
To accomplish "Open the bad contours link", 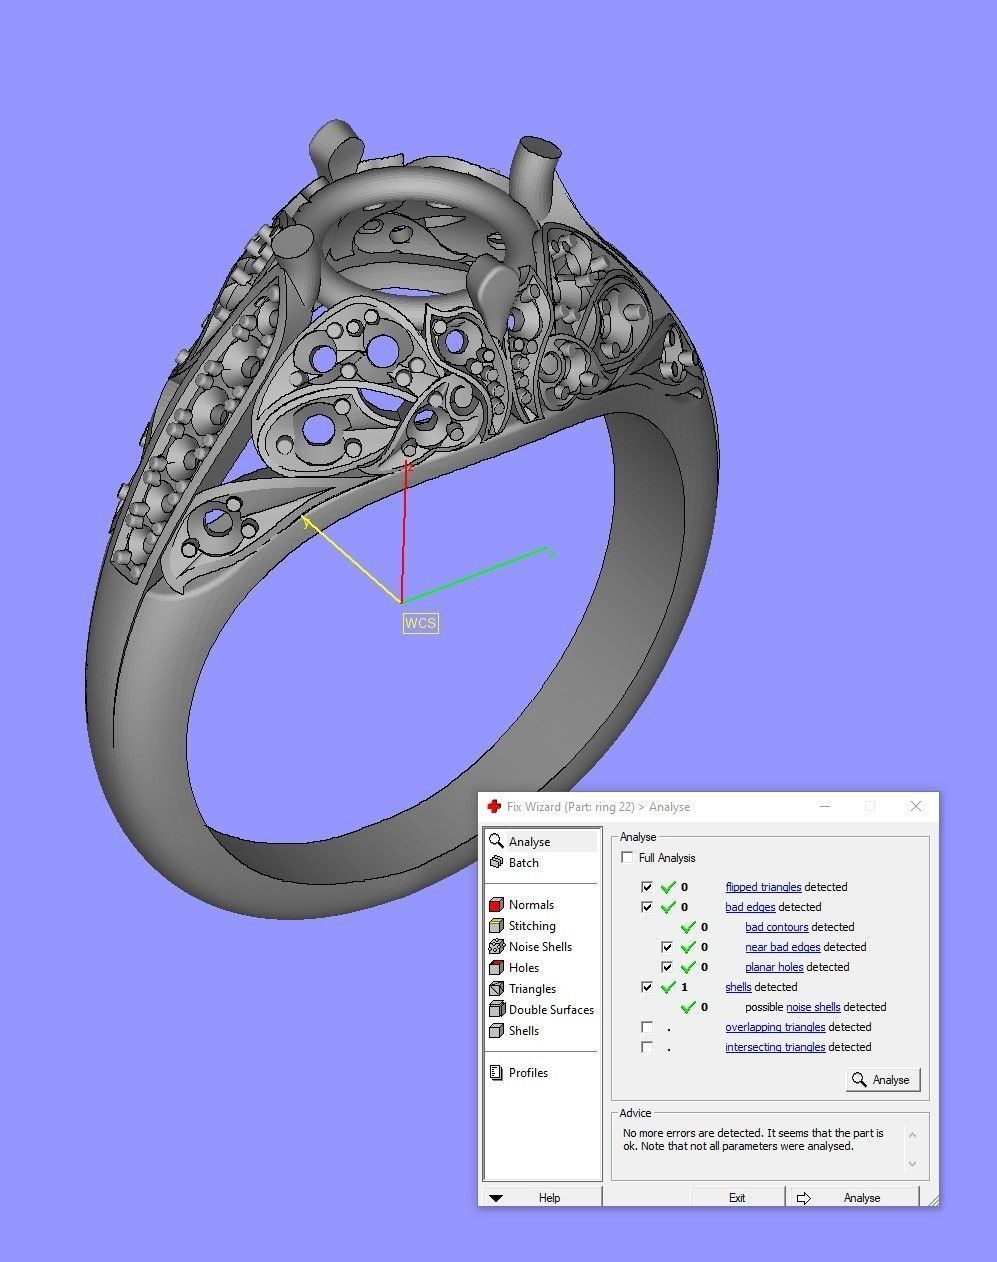I will (x=776, y=927).
